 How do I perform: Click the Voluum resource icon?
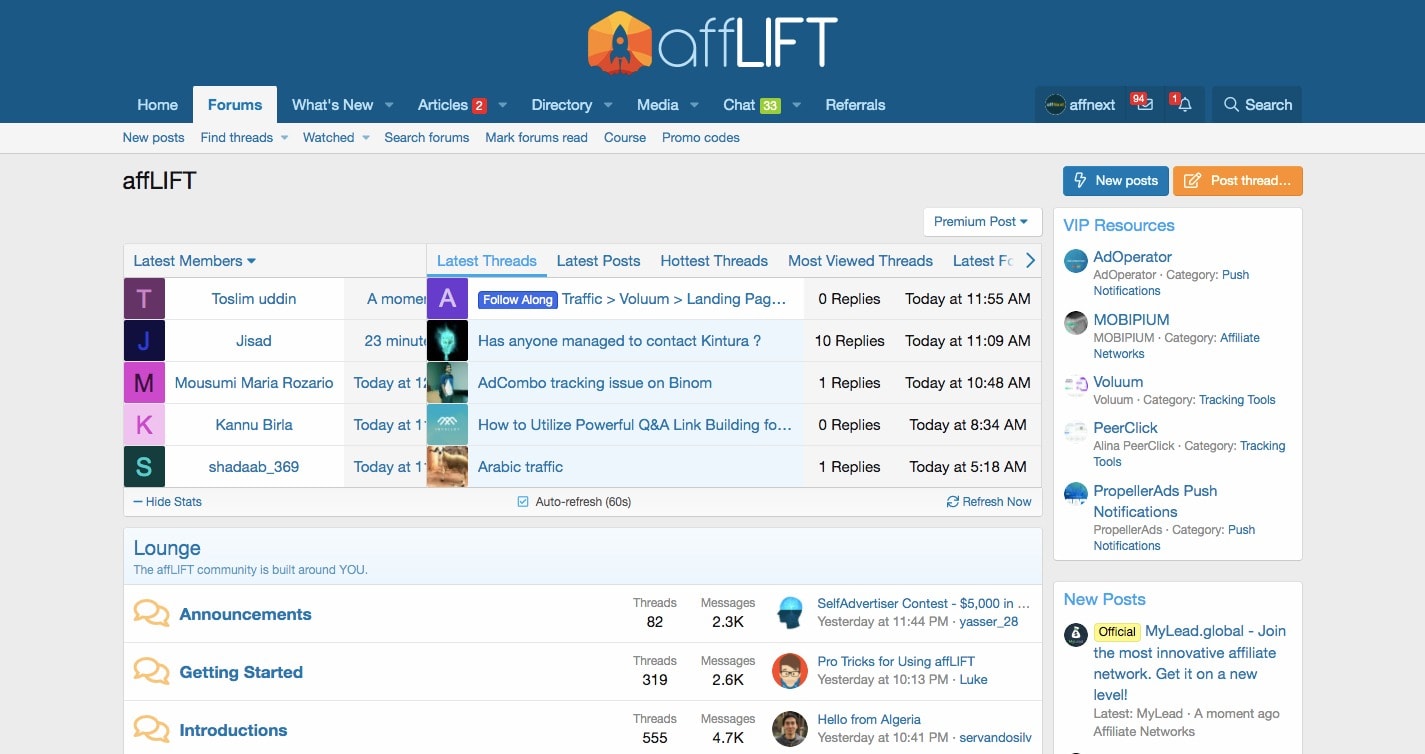[1075, 385]
